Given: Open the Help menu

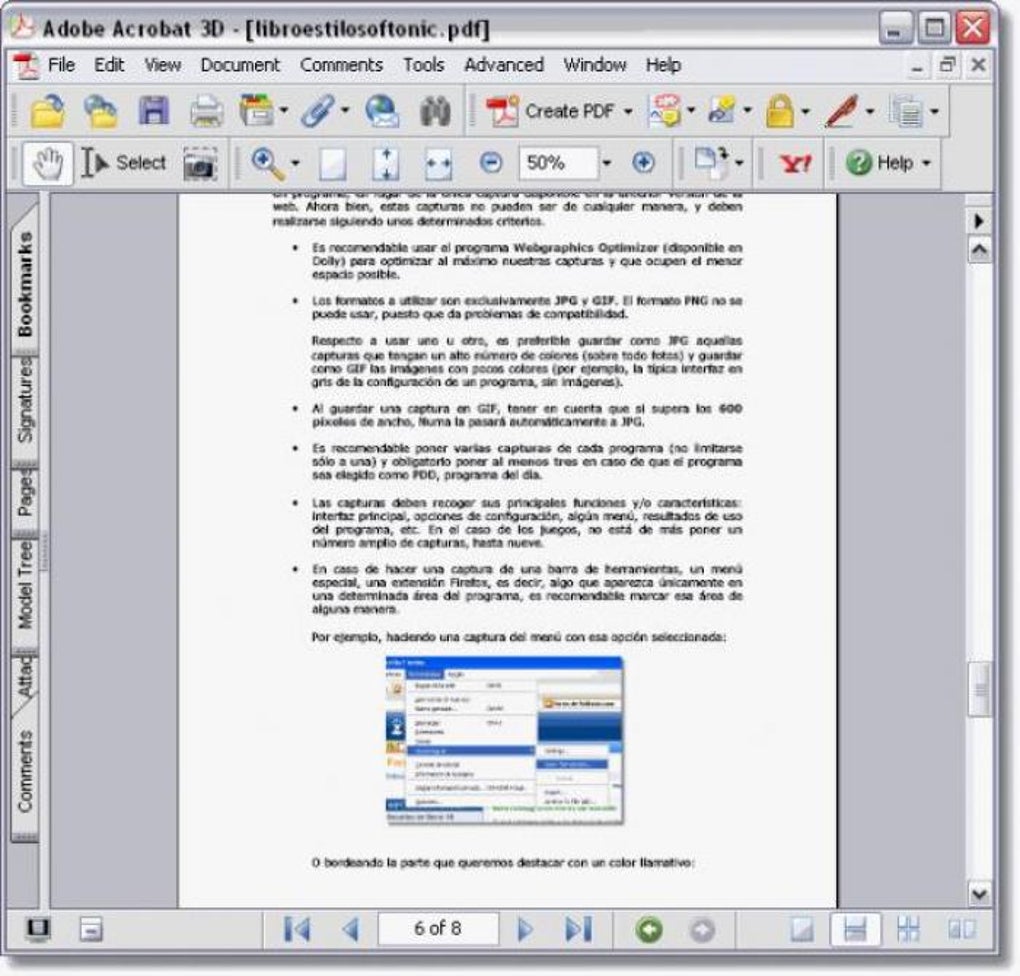Looking at the screenshot, I should point(664,65).
